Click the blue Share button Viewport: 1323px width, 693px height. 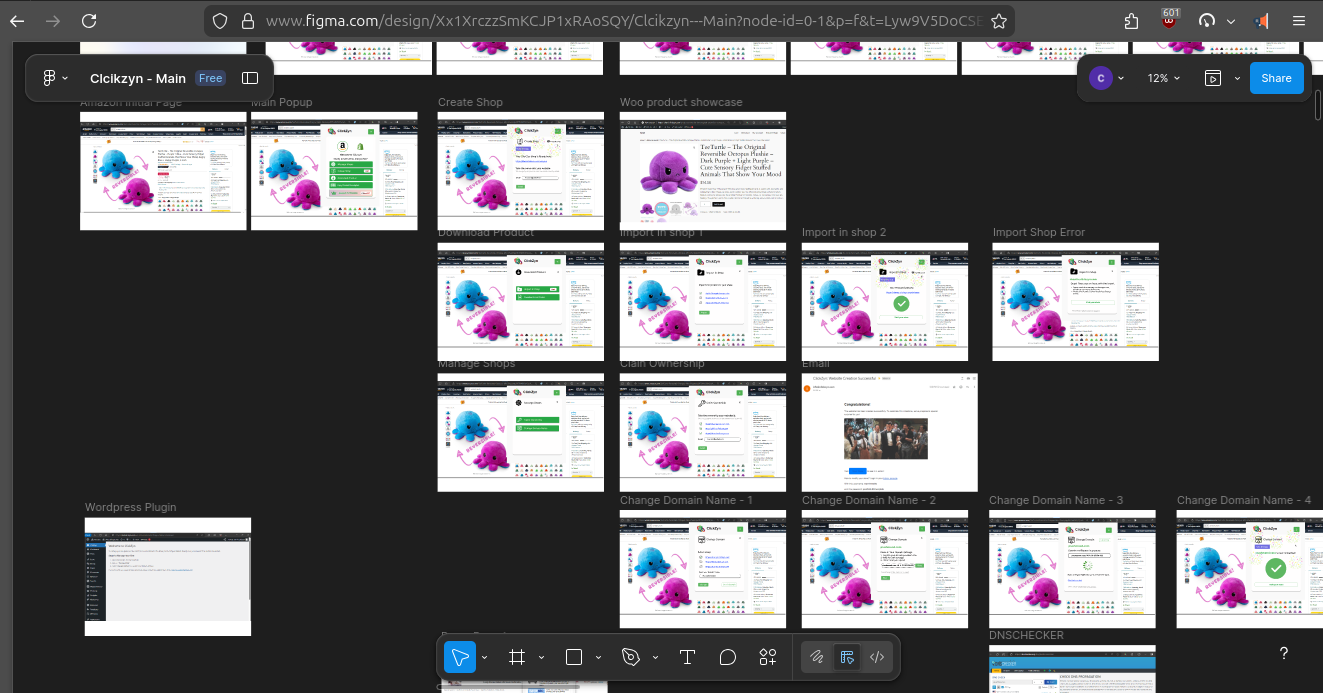tap(1276, 78)
